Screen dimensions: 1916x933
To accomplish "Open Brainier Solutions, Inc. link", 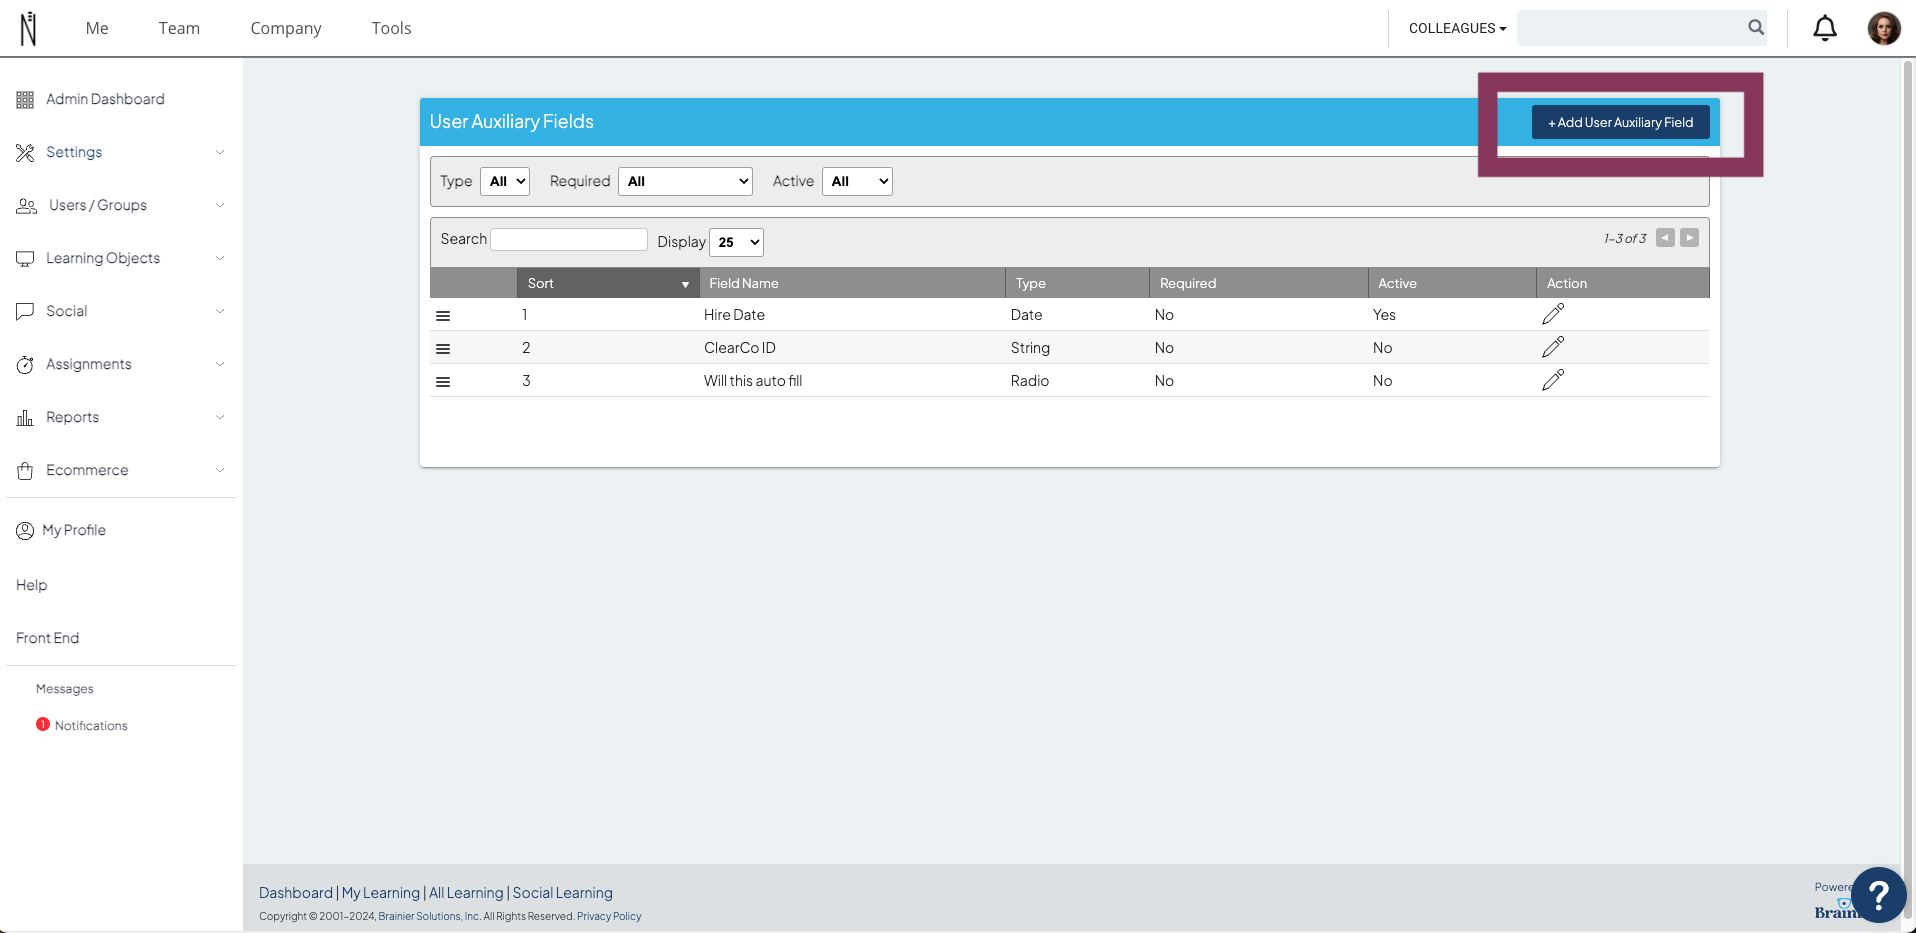I will click(429, 916).
